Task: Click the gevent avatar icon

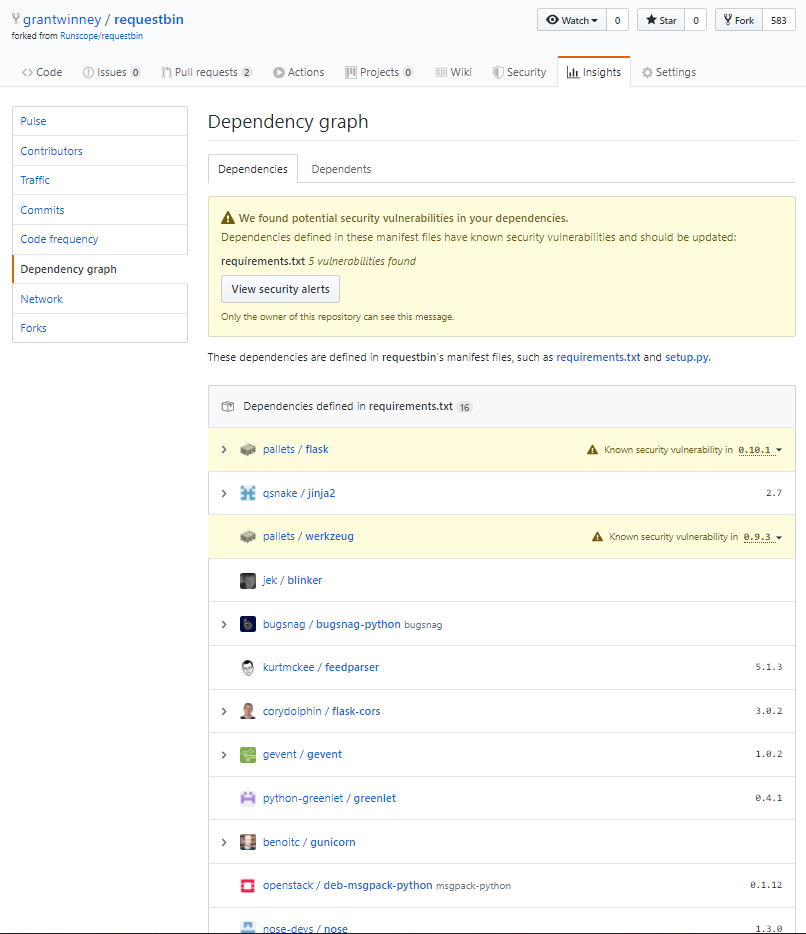Action: click(248, 755)
